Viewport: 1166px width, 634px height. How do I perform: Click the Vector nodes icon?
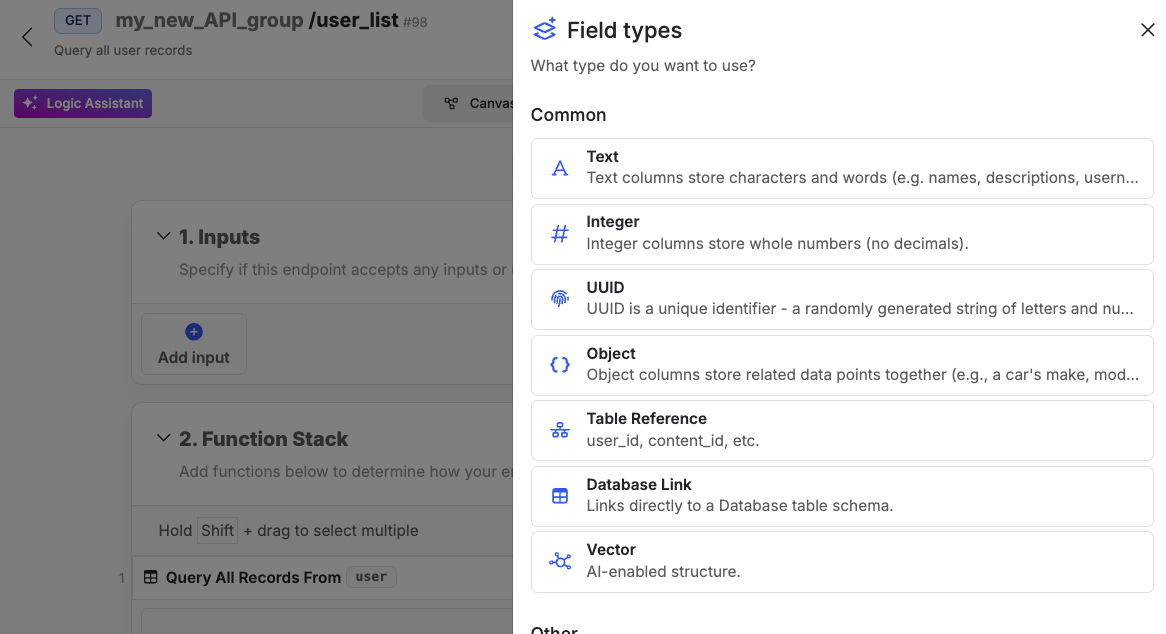[560, 561]
